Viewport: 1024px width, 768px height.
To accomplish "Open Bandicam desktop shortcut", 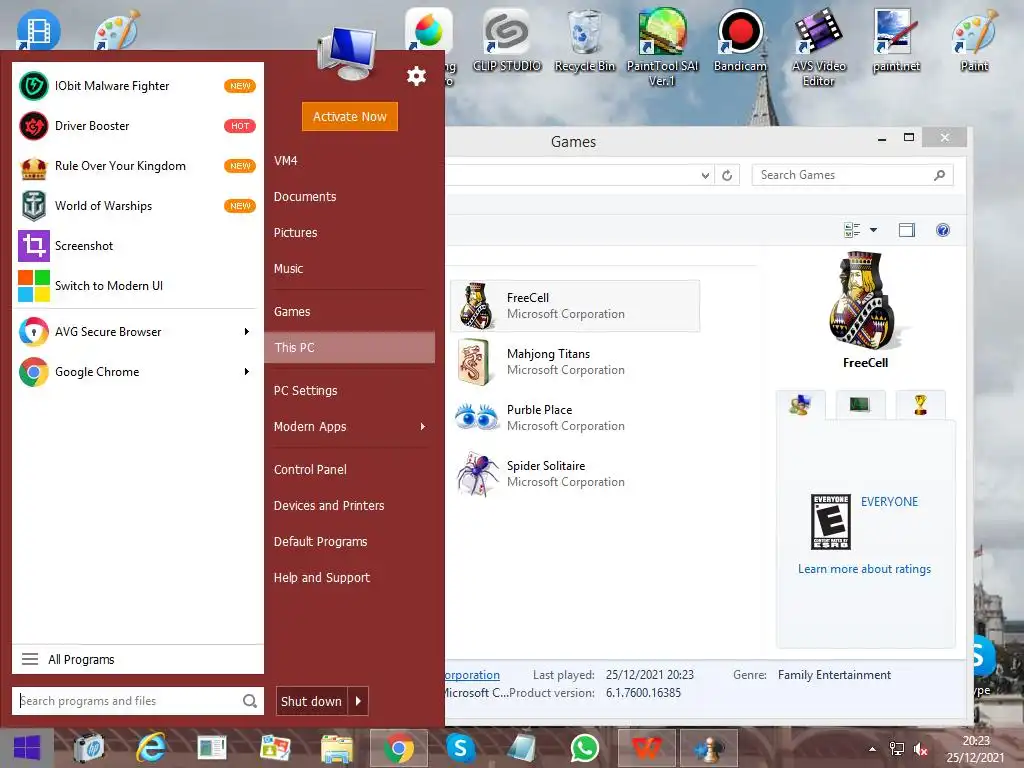I will (740, 40).
